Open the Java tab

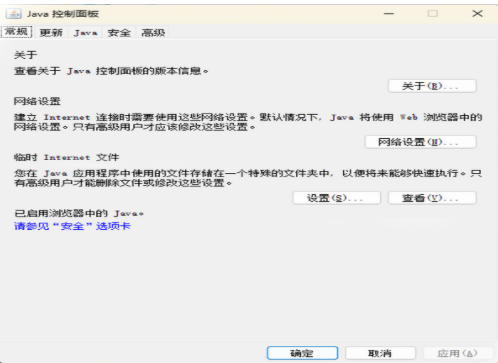click(x=85, y=33)
